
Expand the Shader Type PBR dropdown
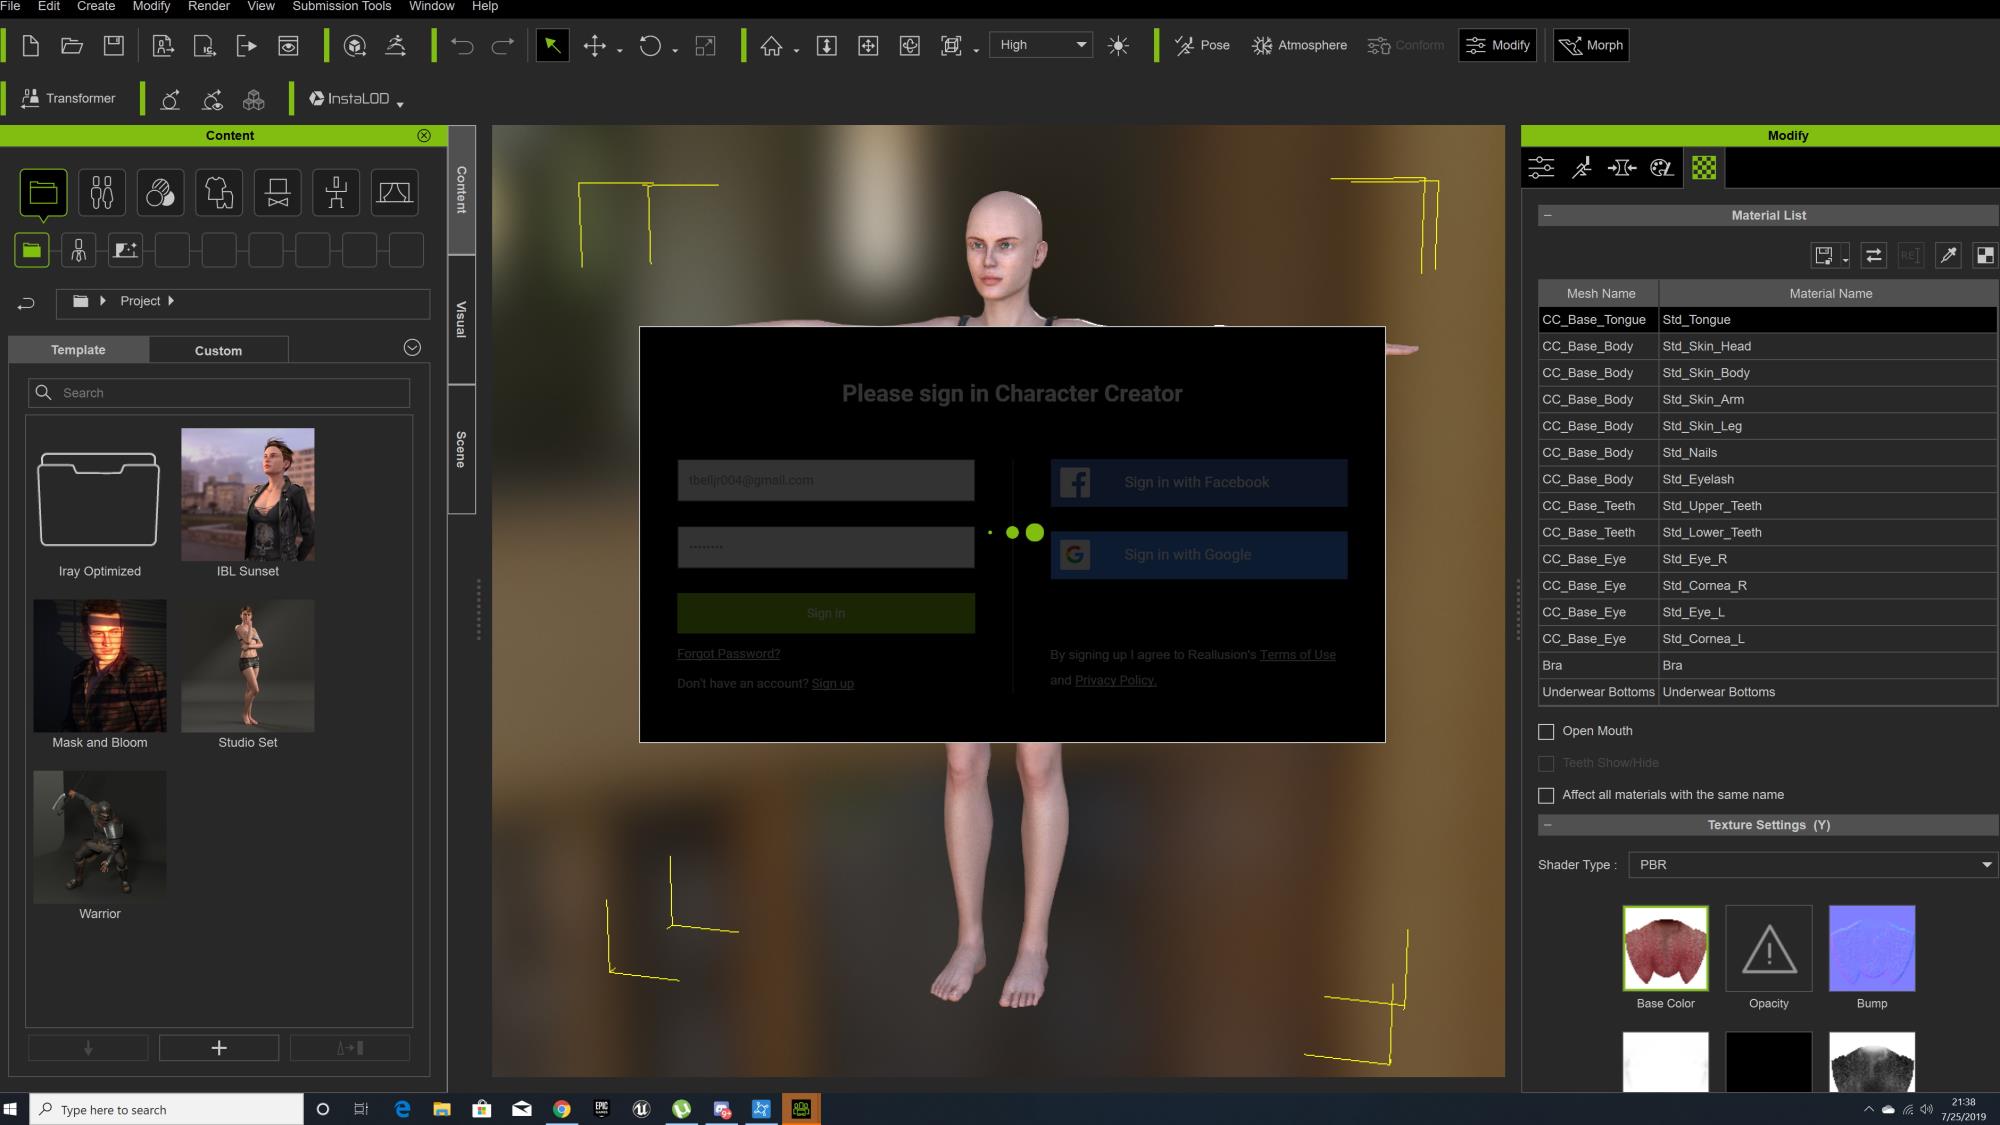[1813, 865]
